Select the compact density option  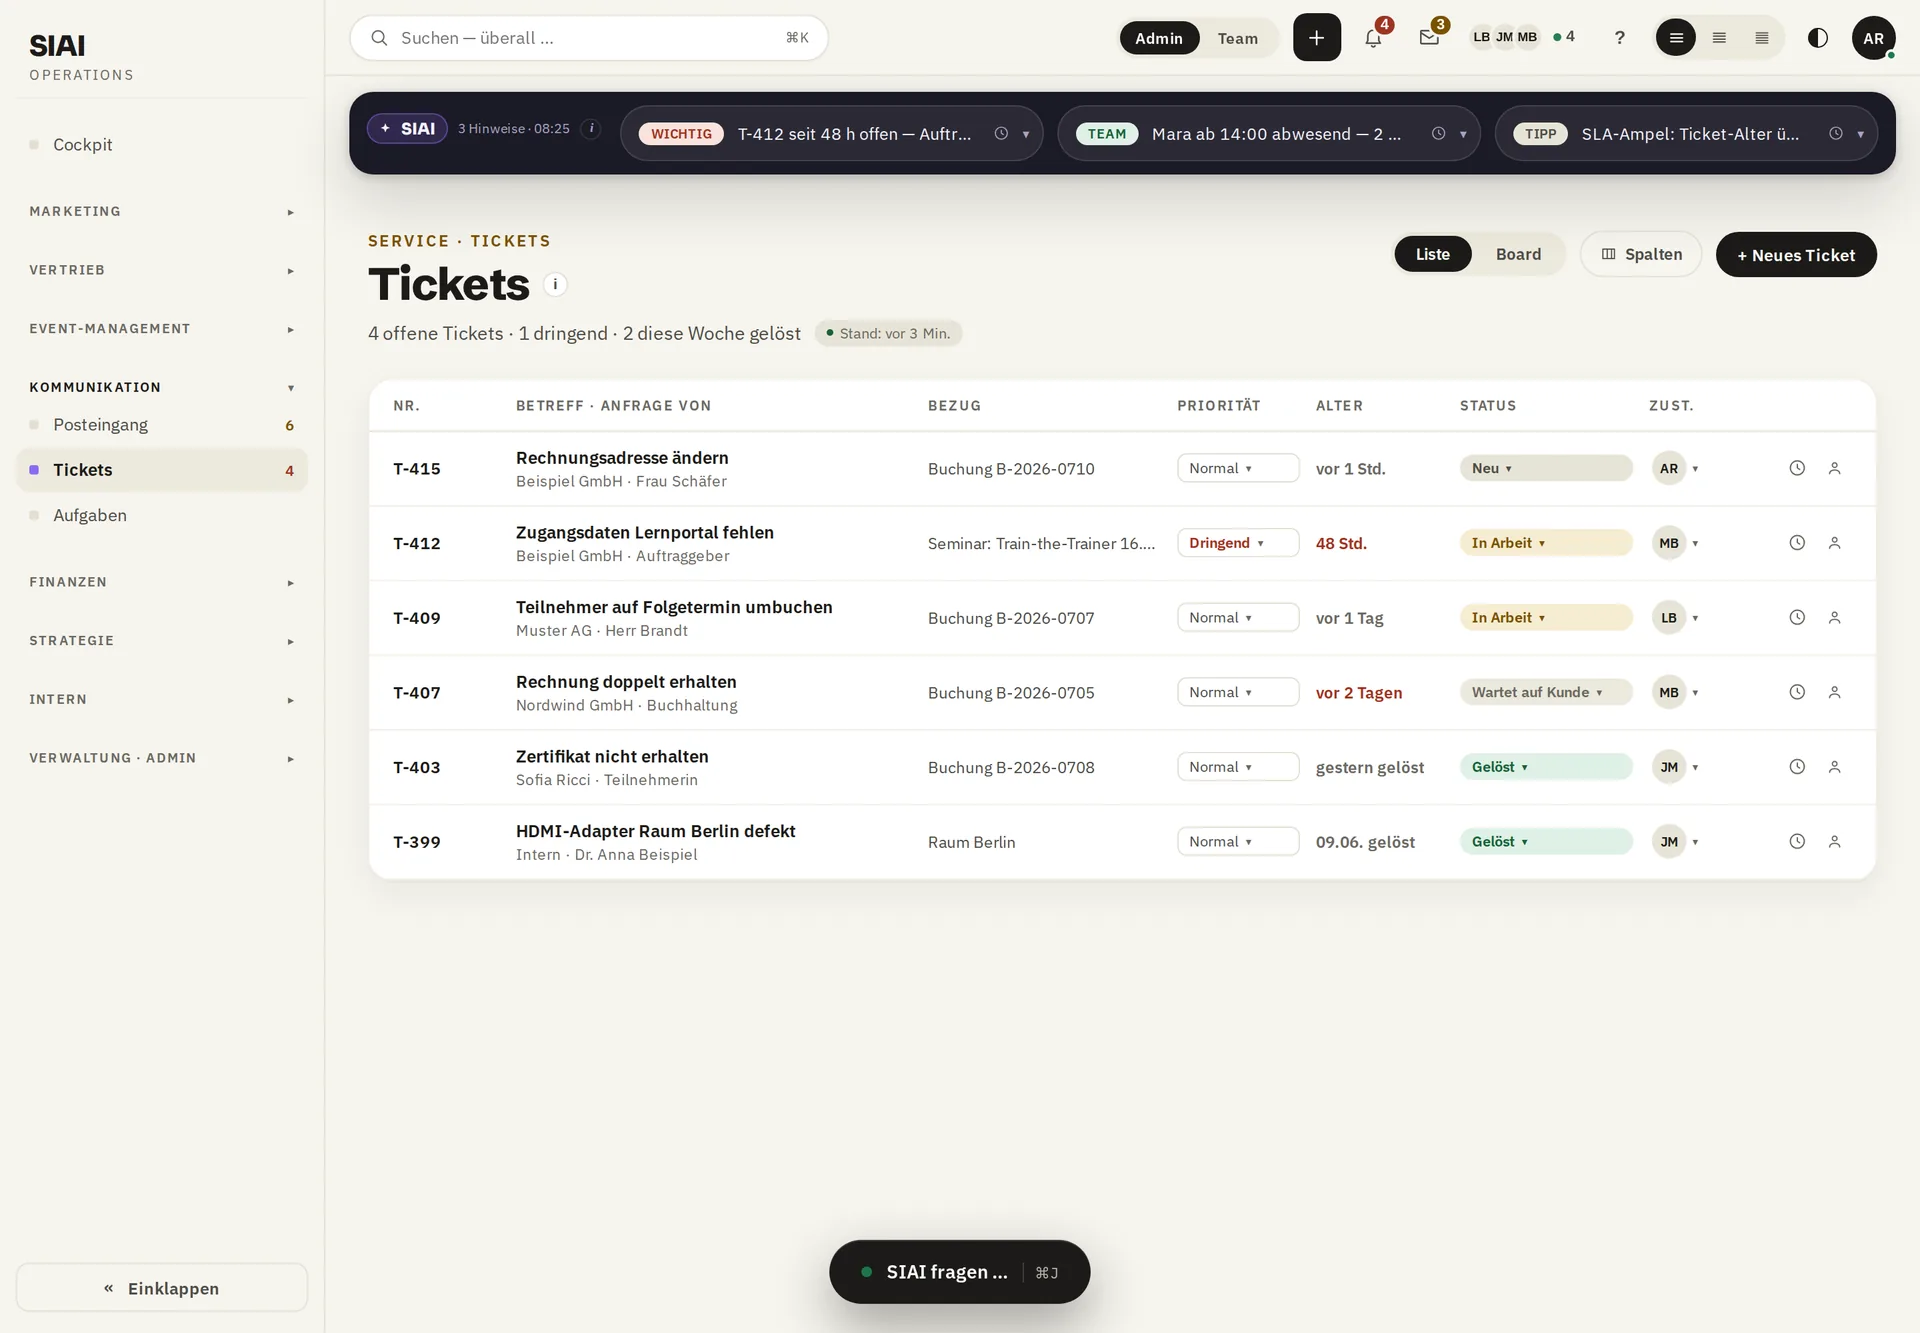pos(1762,38)
